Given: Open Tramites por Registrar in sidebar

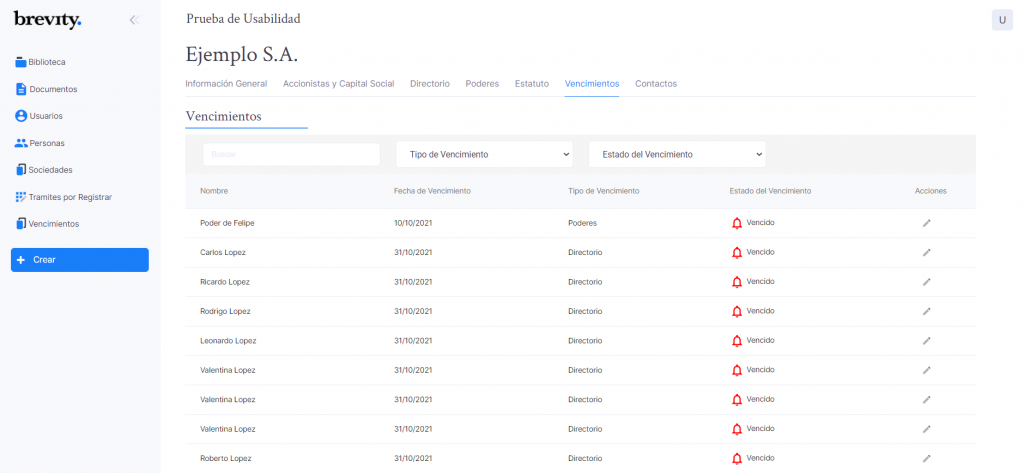Looking at the screenshot, I should pyautogui.click(x=63, y=197).
